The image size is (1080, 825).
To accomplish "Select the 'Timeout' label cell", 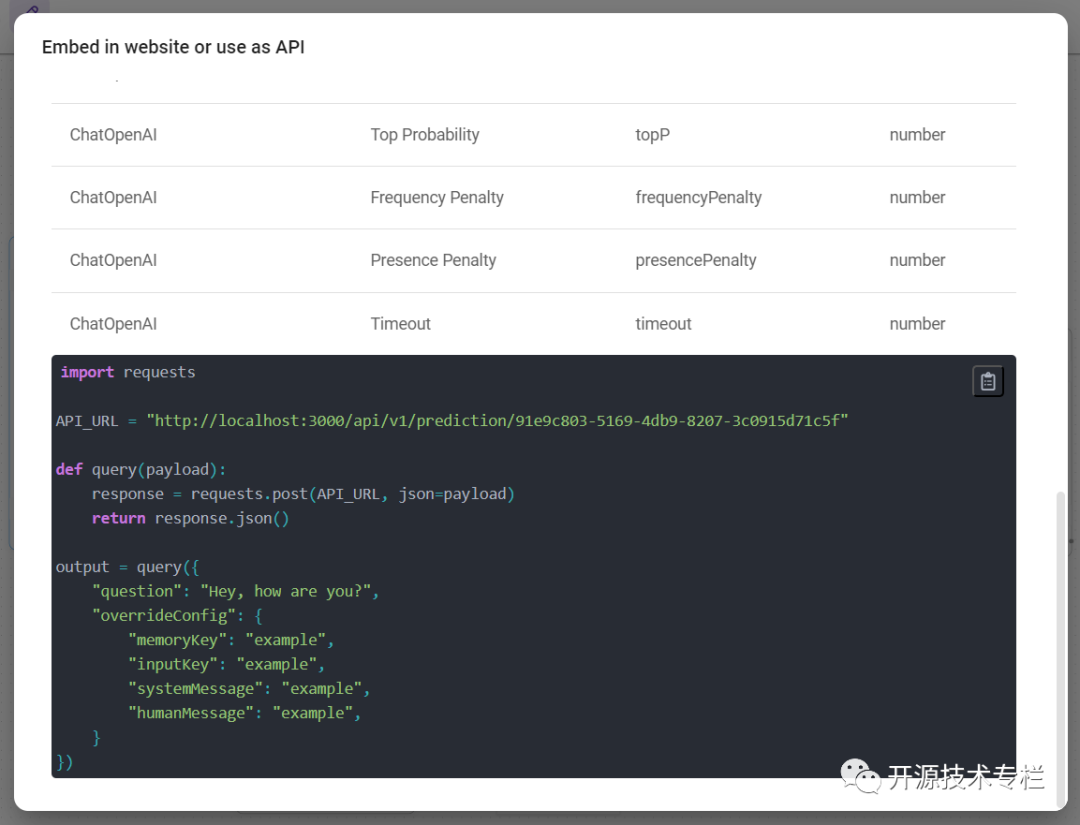I will [400, 324].
